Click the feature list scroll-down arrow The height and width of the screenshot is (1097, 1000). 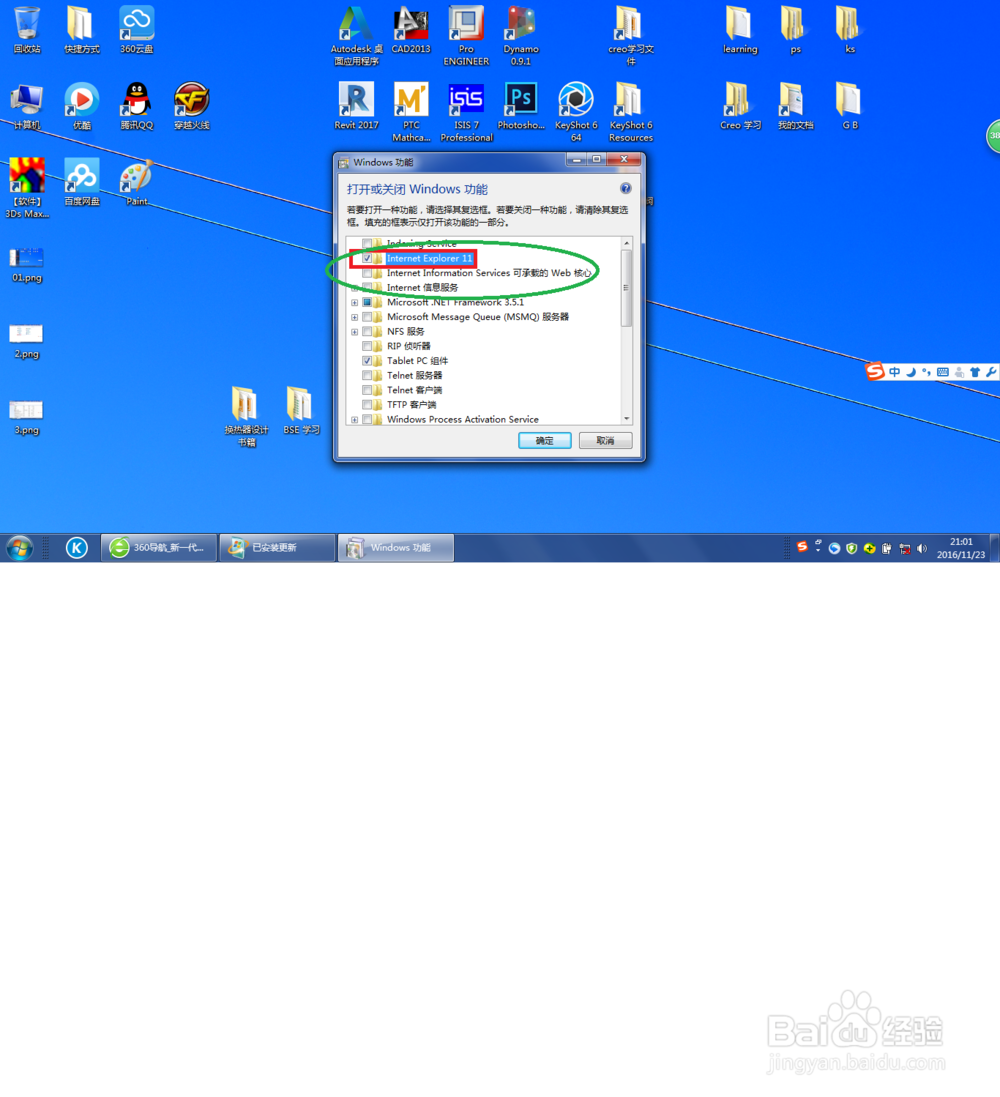click(x=626, y=418)
